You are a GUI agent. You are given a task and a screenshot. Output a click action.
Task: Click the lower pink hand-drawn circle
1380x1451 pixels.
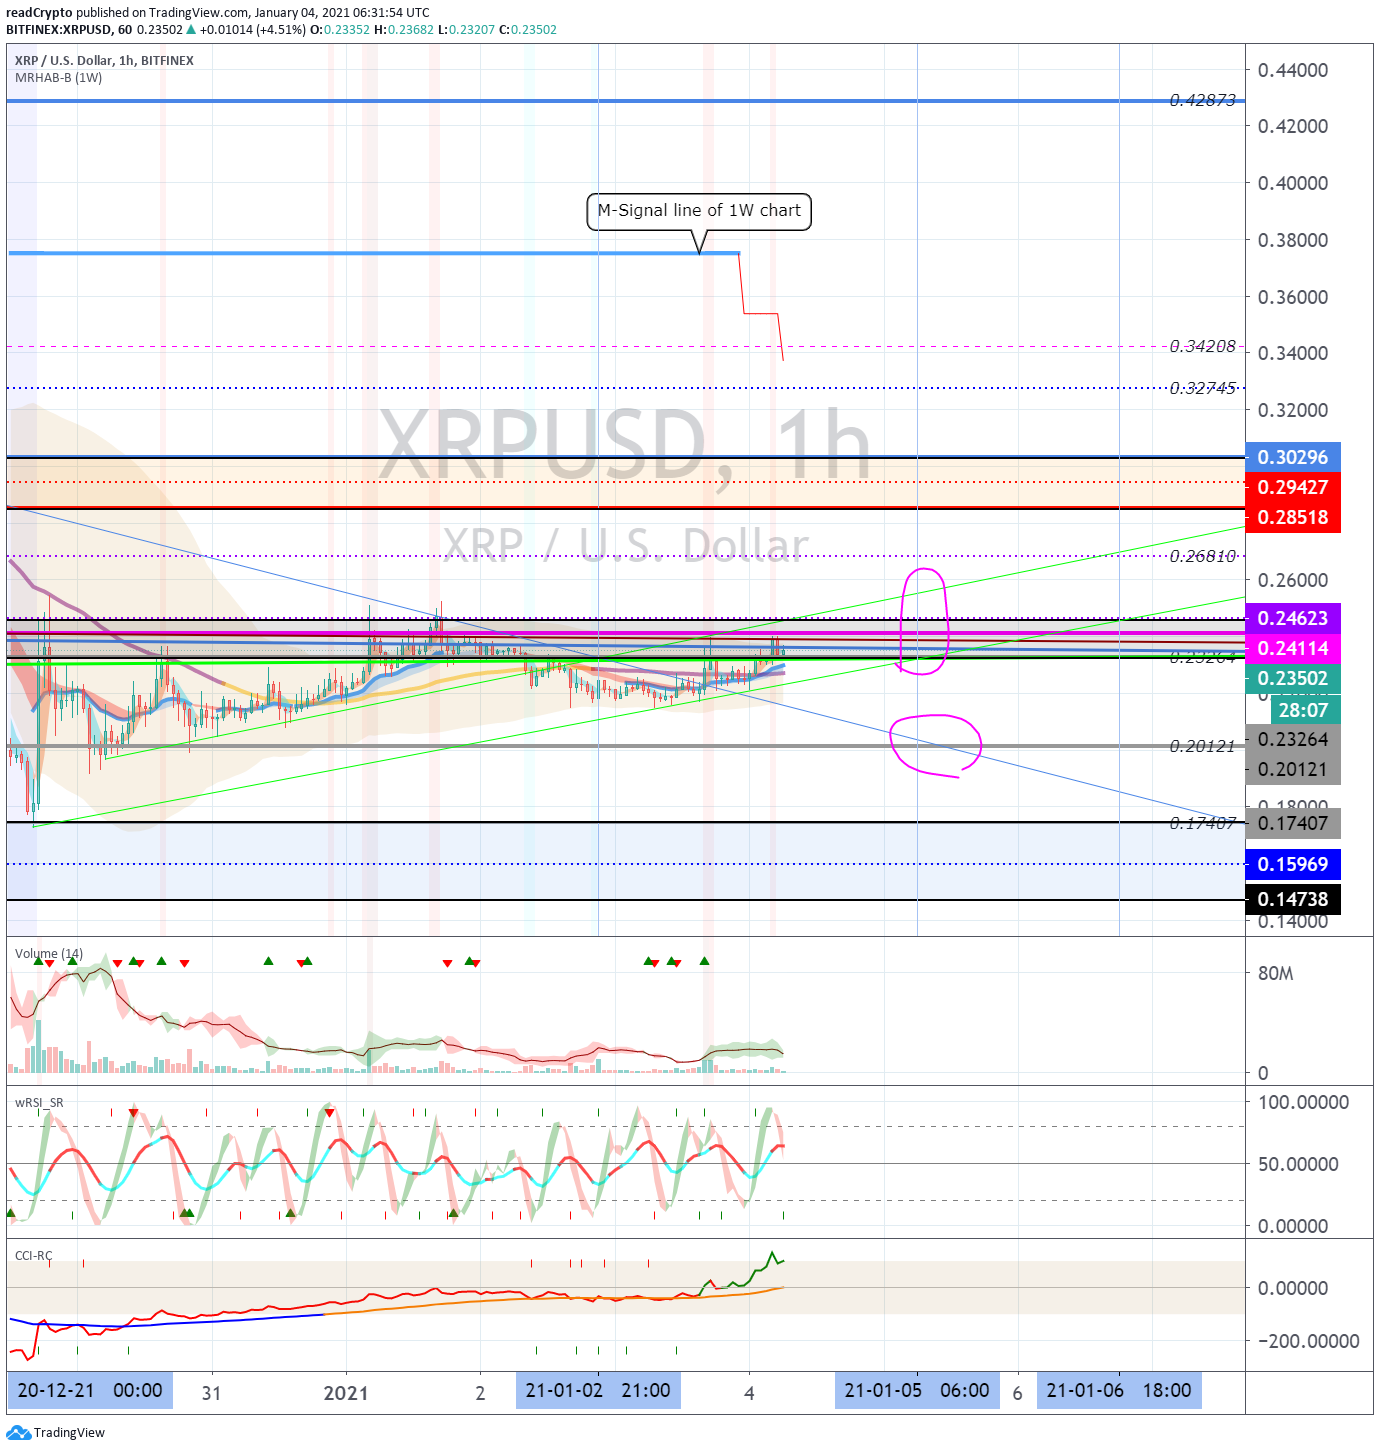(x=936, y=745)
